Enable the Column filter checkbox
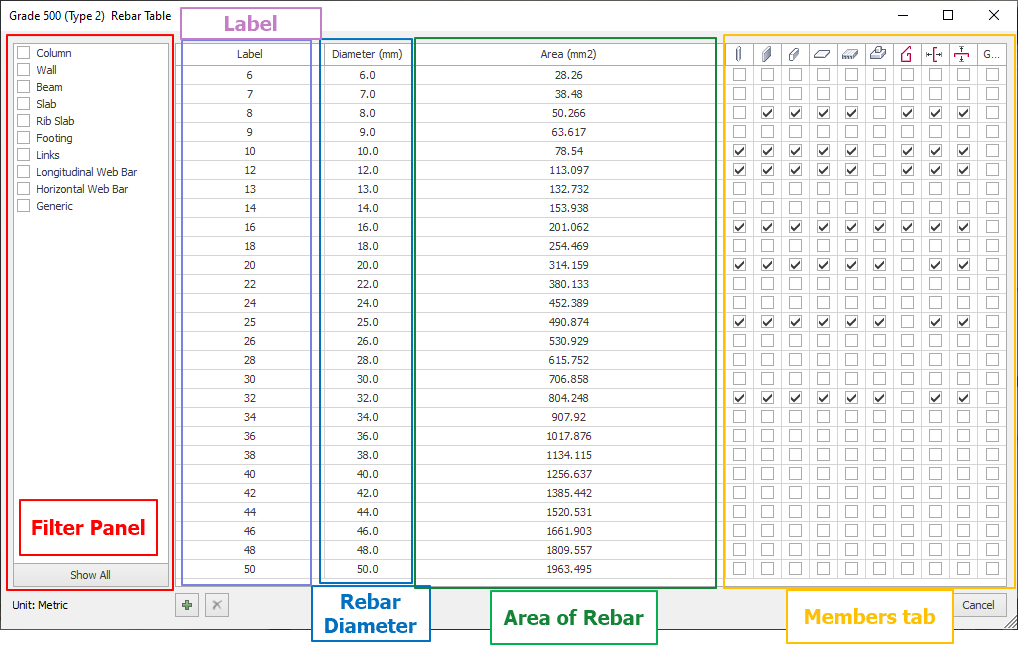 (x=24, y=53)
